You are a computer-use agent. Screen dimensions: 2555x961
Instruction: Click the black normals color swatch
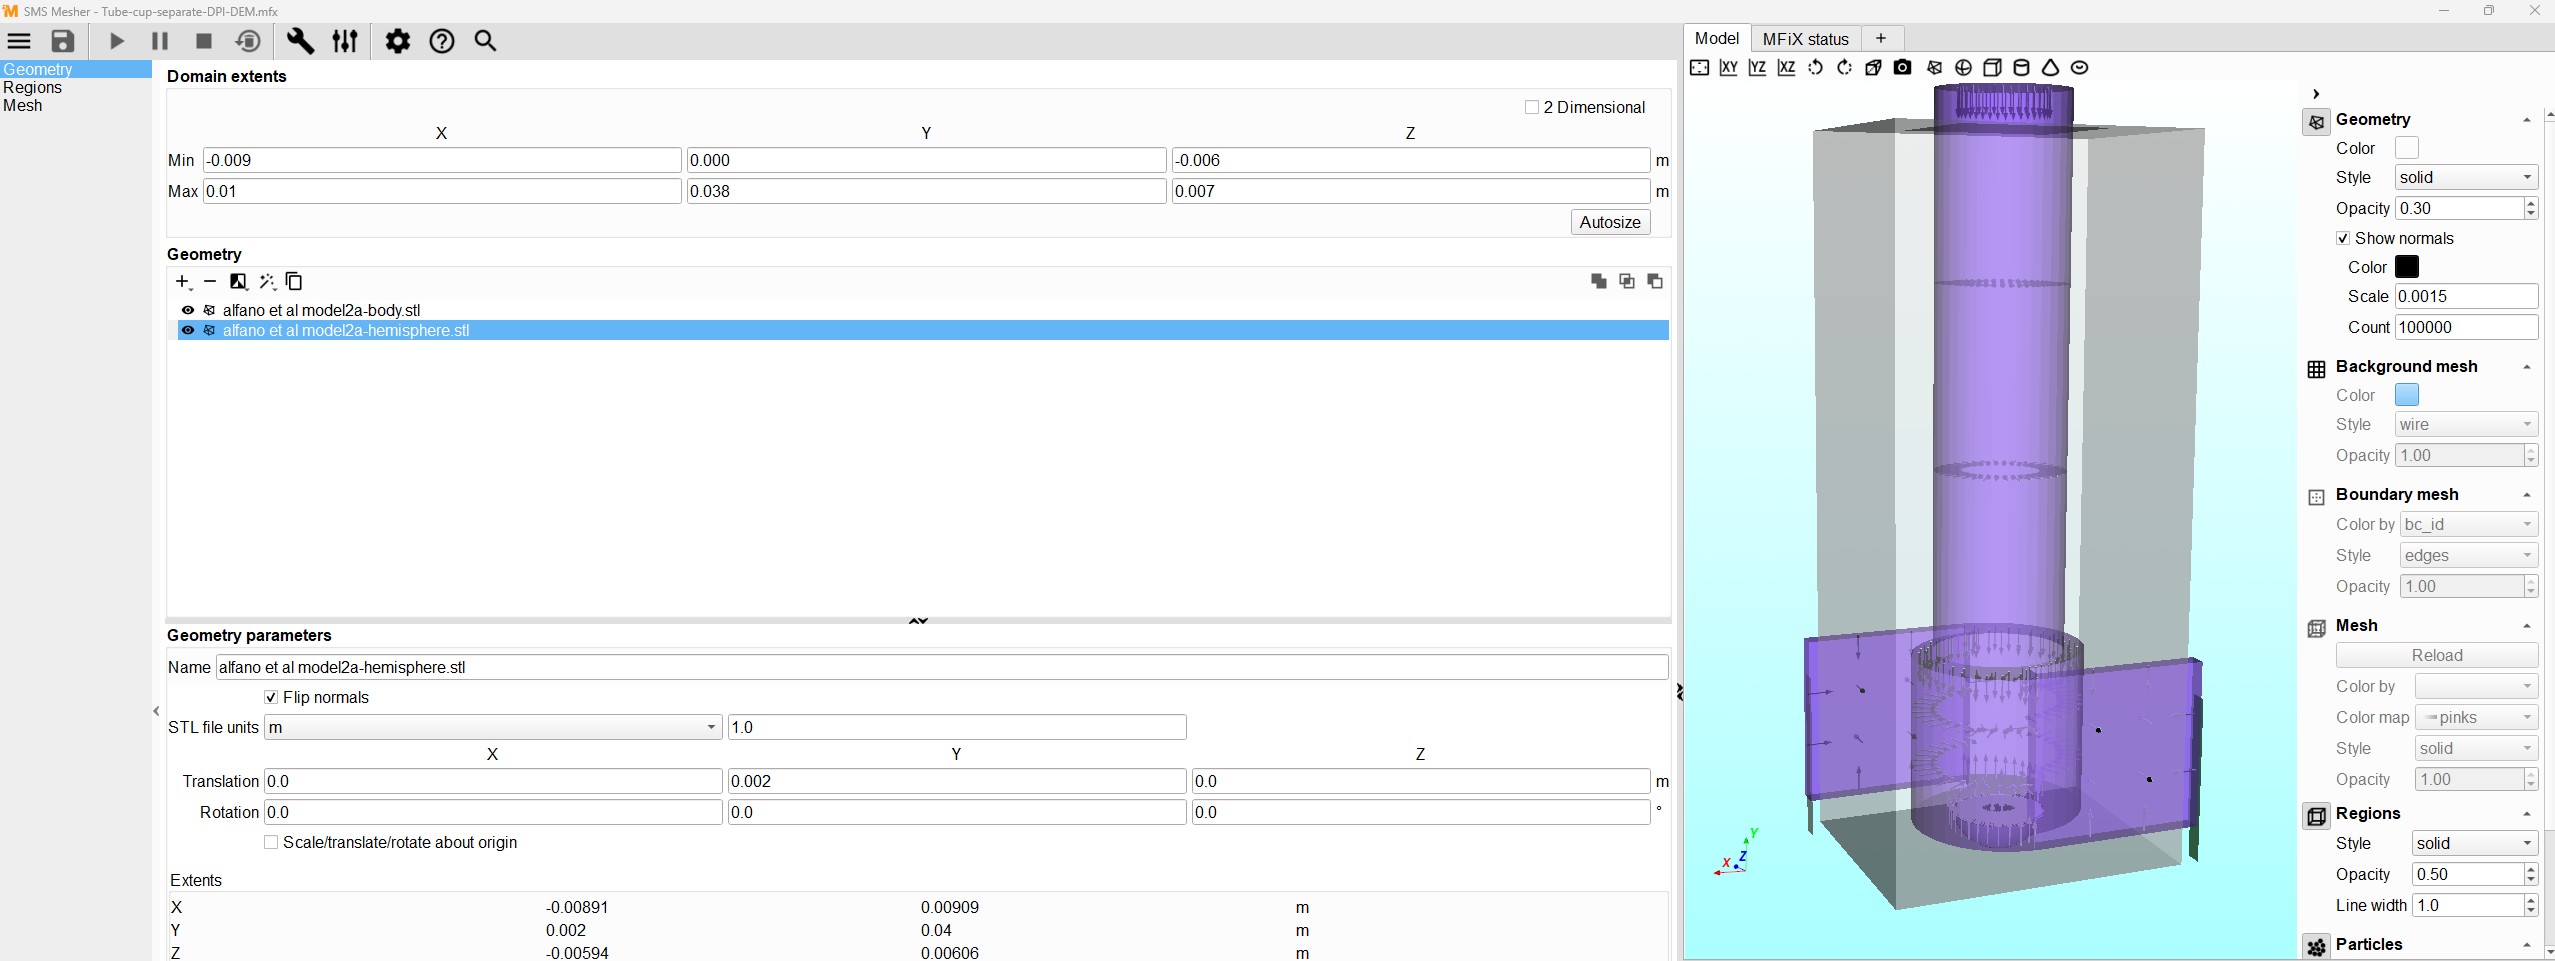click(x=2407, y=267)
